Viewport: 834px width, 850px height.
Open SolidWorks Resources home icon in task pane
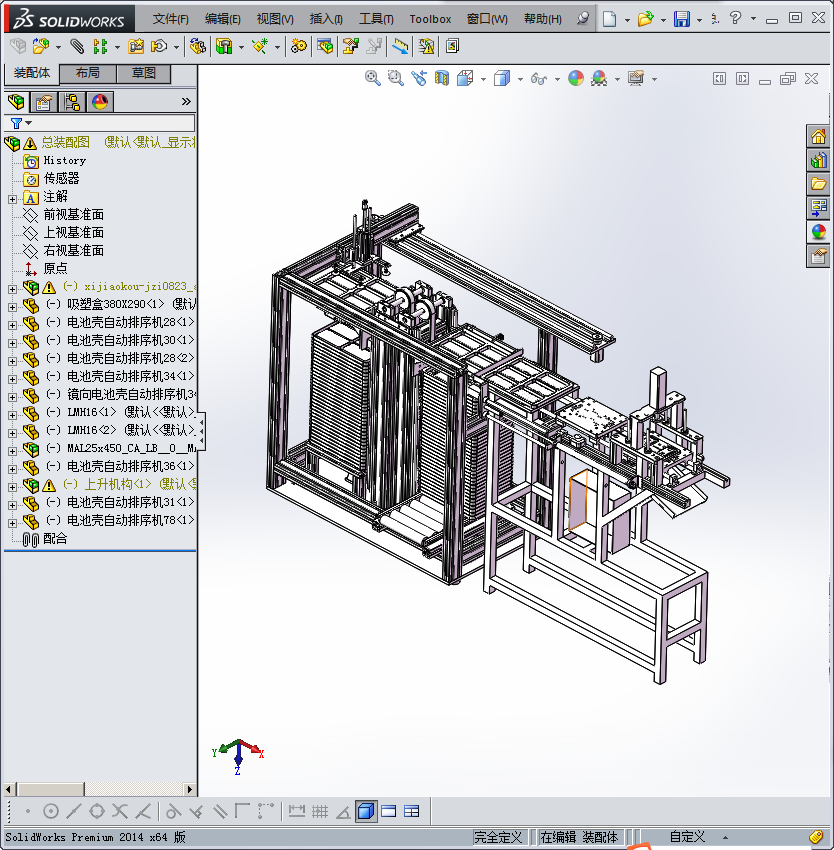coord(819,137)
